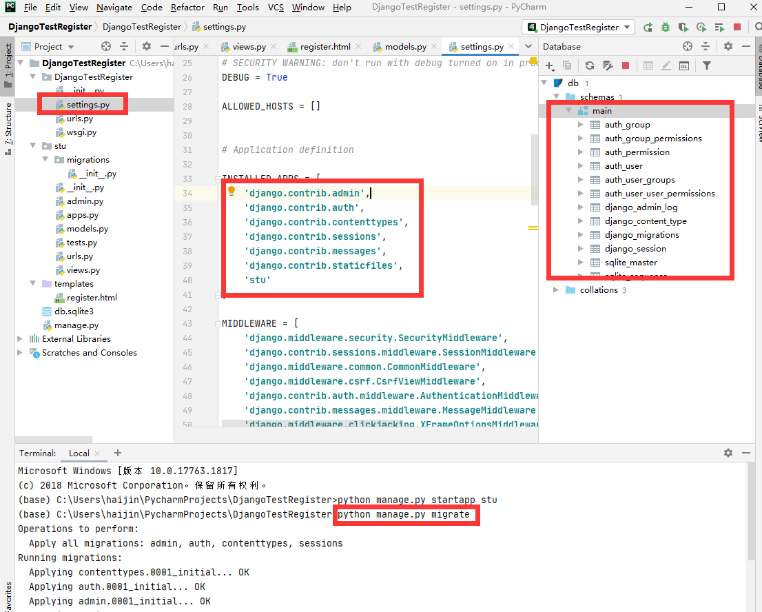Click the Filter funnel icon in Database panel
762x612 pixels.
pos(707,66)
